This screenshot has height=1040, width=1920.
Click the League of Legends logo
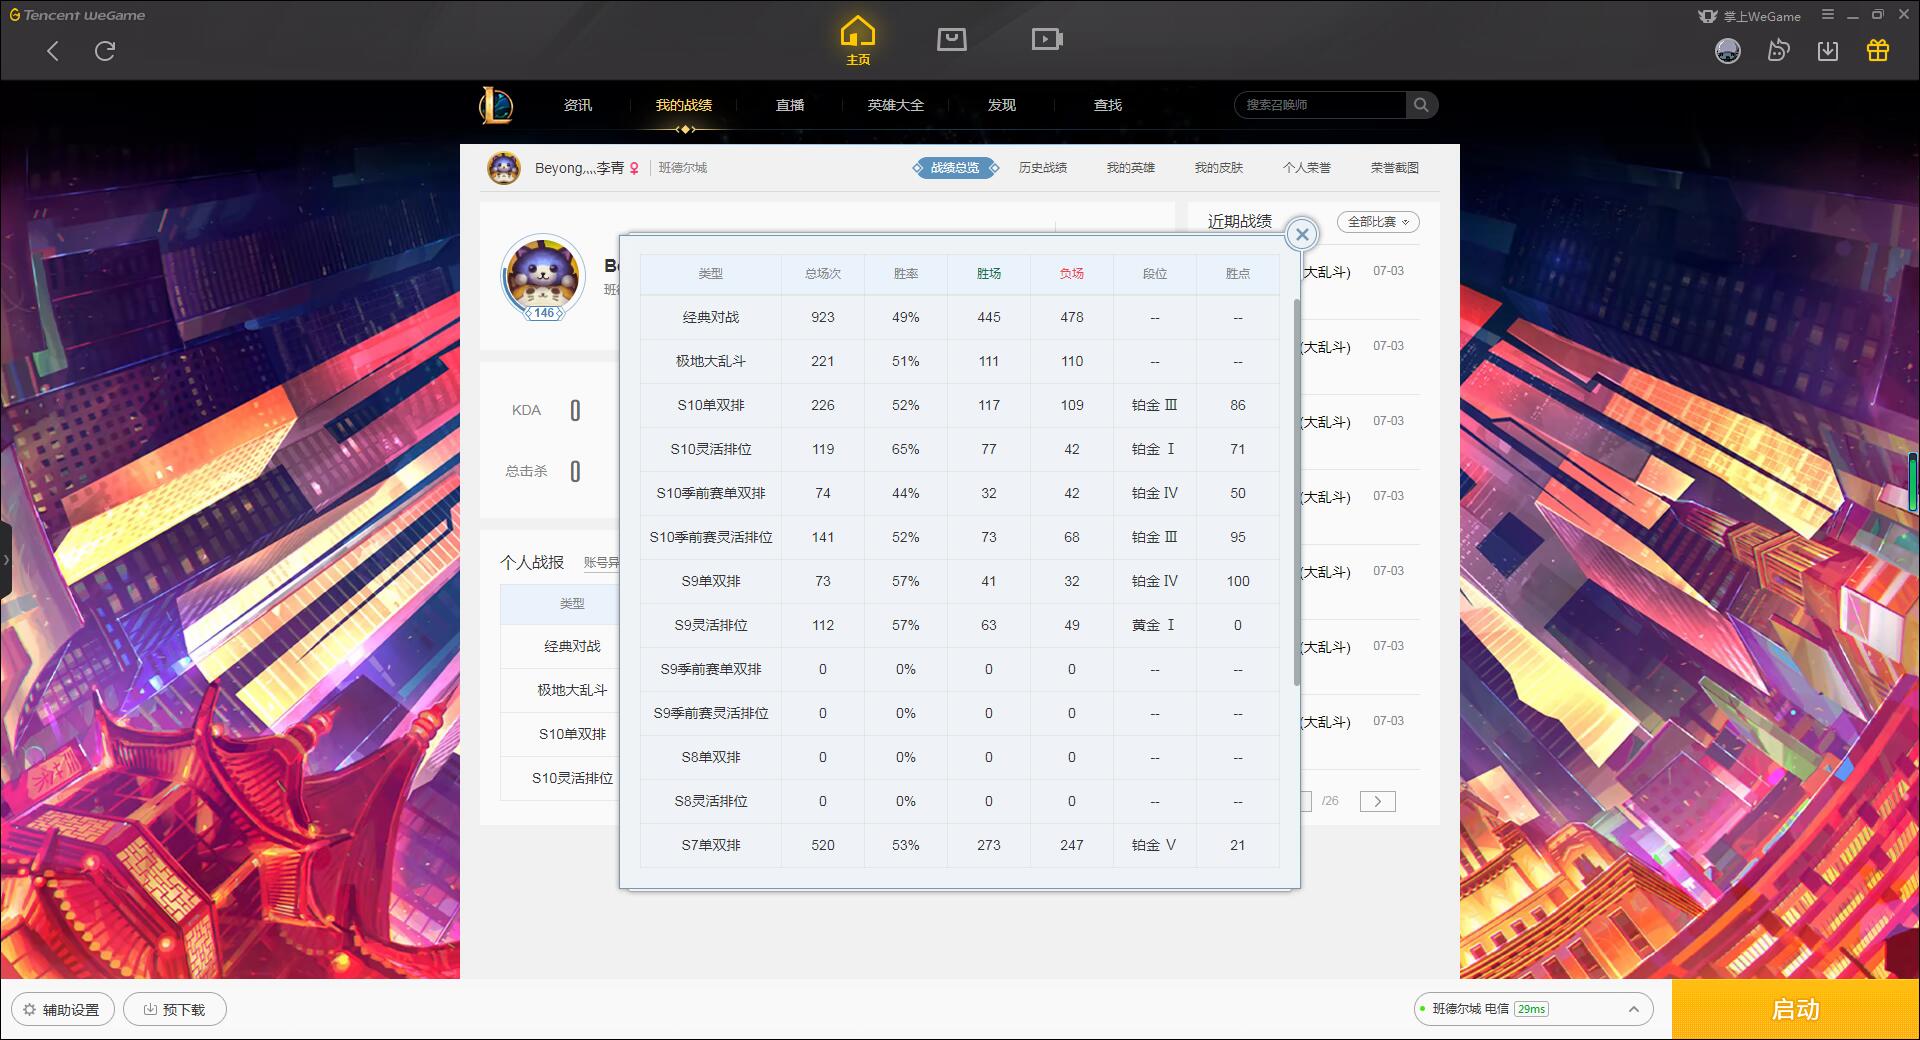coord(497,105)
